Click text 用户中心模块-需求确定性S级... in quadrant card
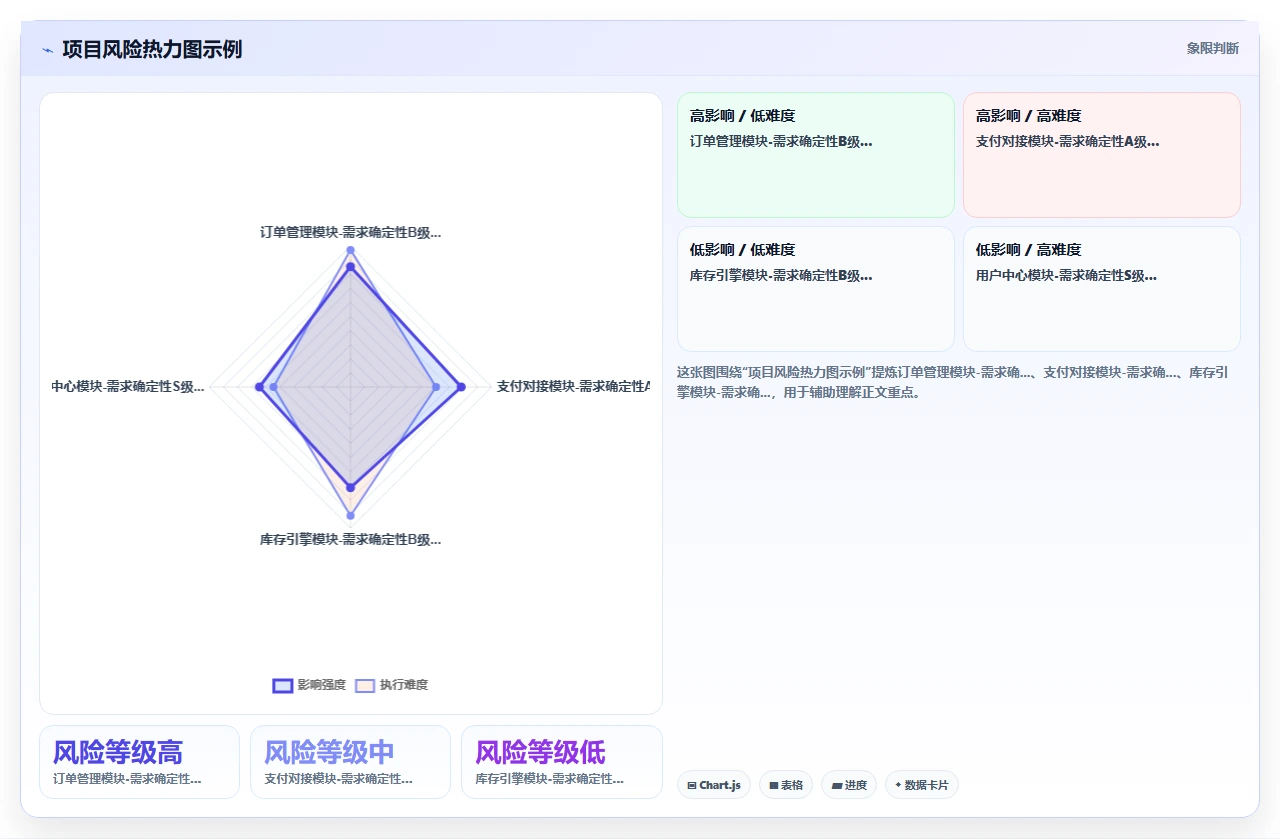 (x=1067, y=276)
